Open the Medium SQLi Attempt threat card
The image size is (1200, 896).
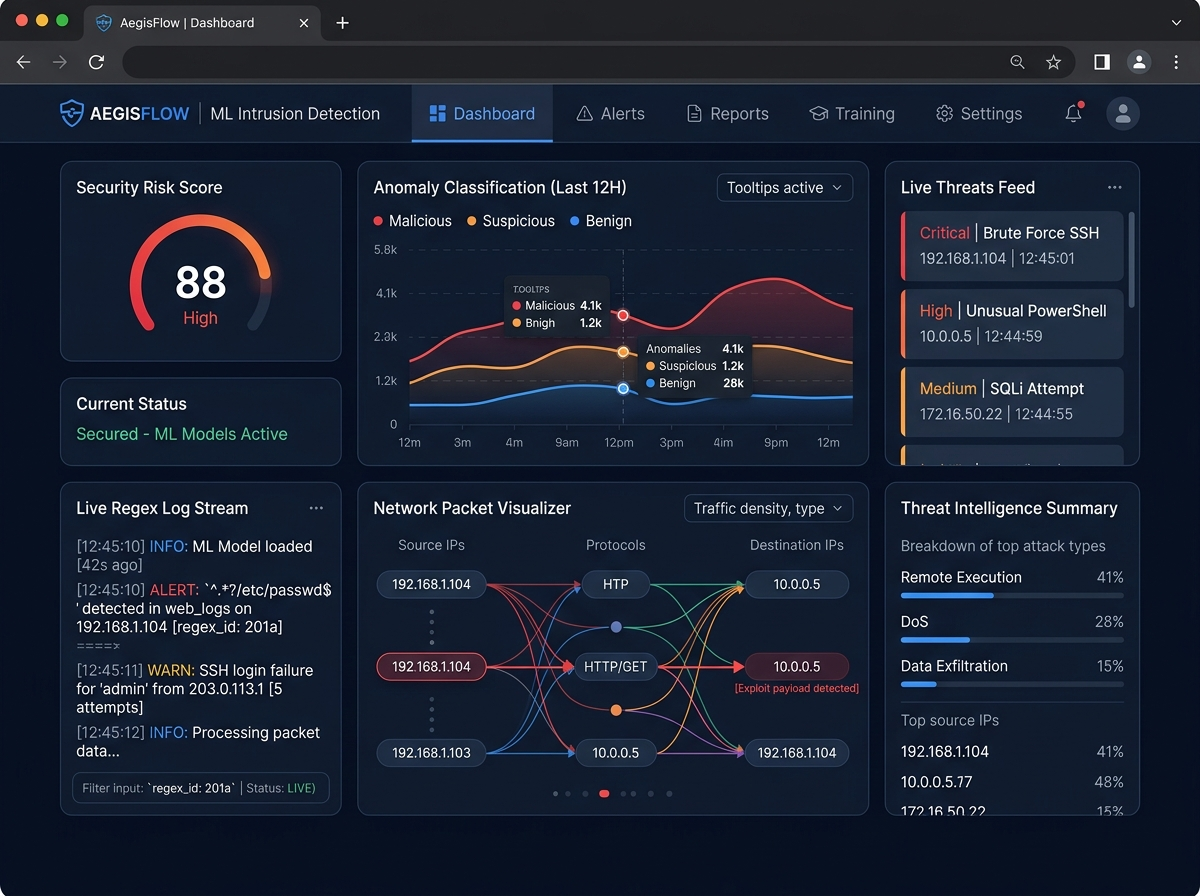tap(1012, 401)
